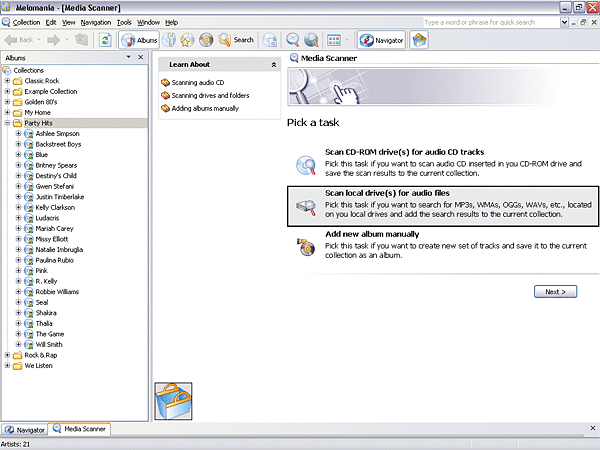Viewport: 600px width, 450px height.
Task: Click the globe search toolbar icon
Action: click(311, 40)
